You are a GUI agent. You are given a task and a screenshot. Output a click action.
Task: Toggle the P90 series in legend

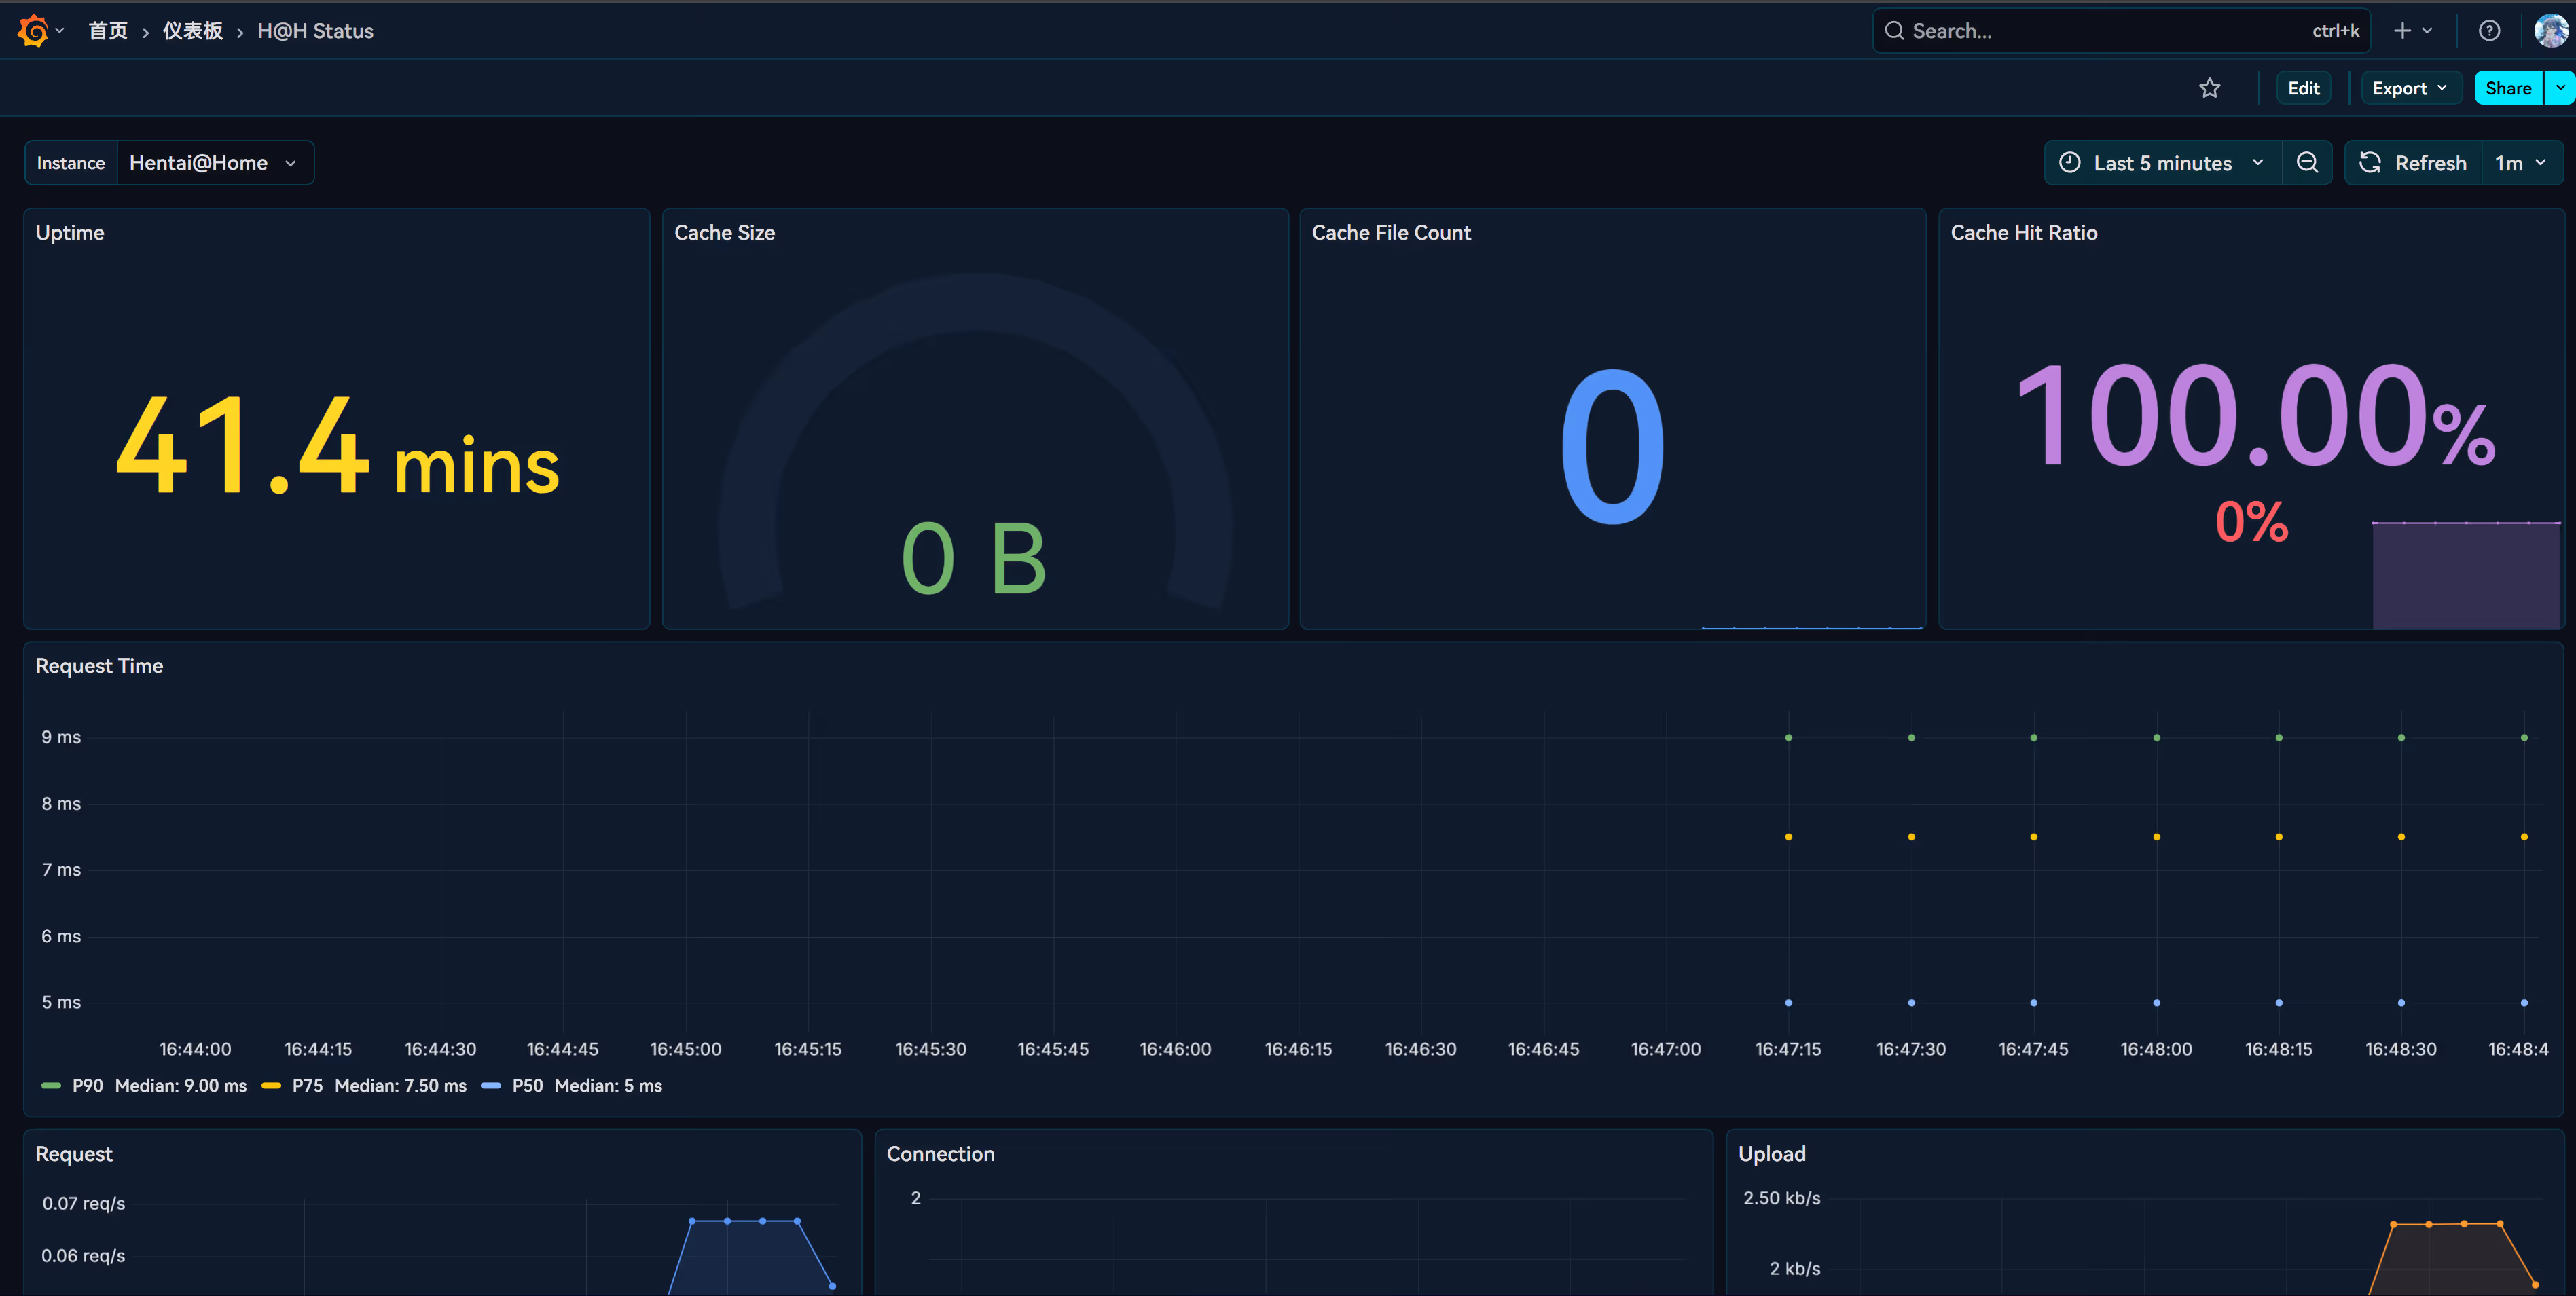click(x=87, y=1085)
